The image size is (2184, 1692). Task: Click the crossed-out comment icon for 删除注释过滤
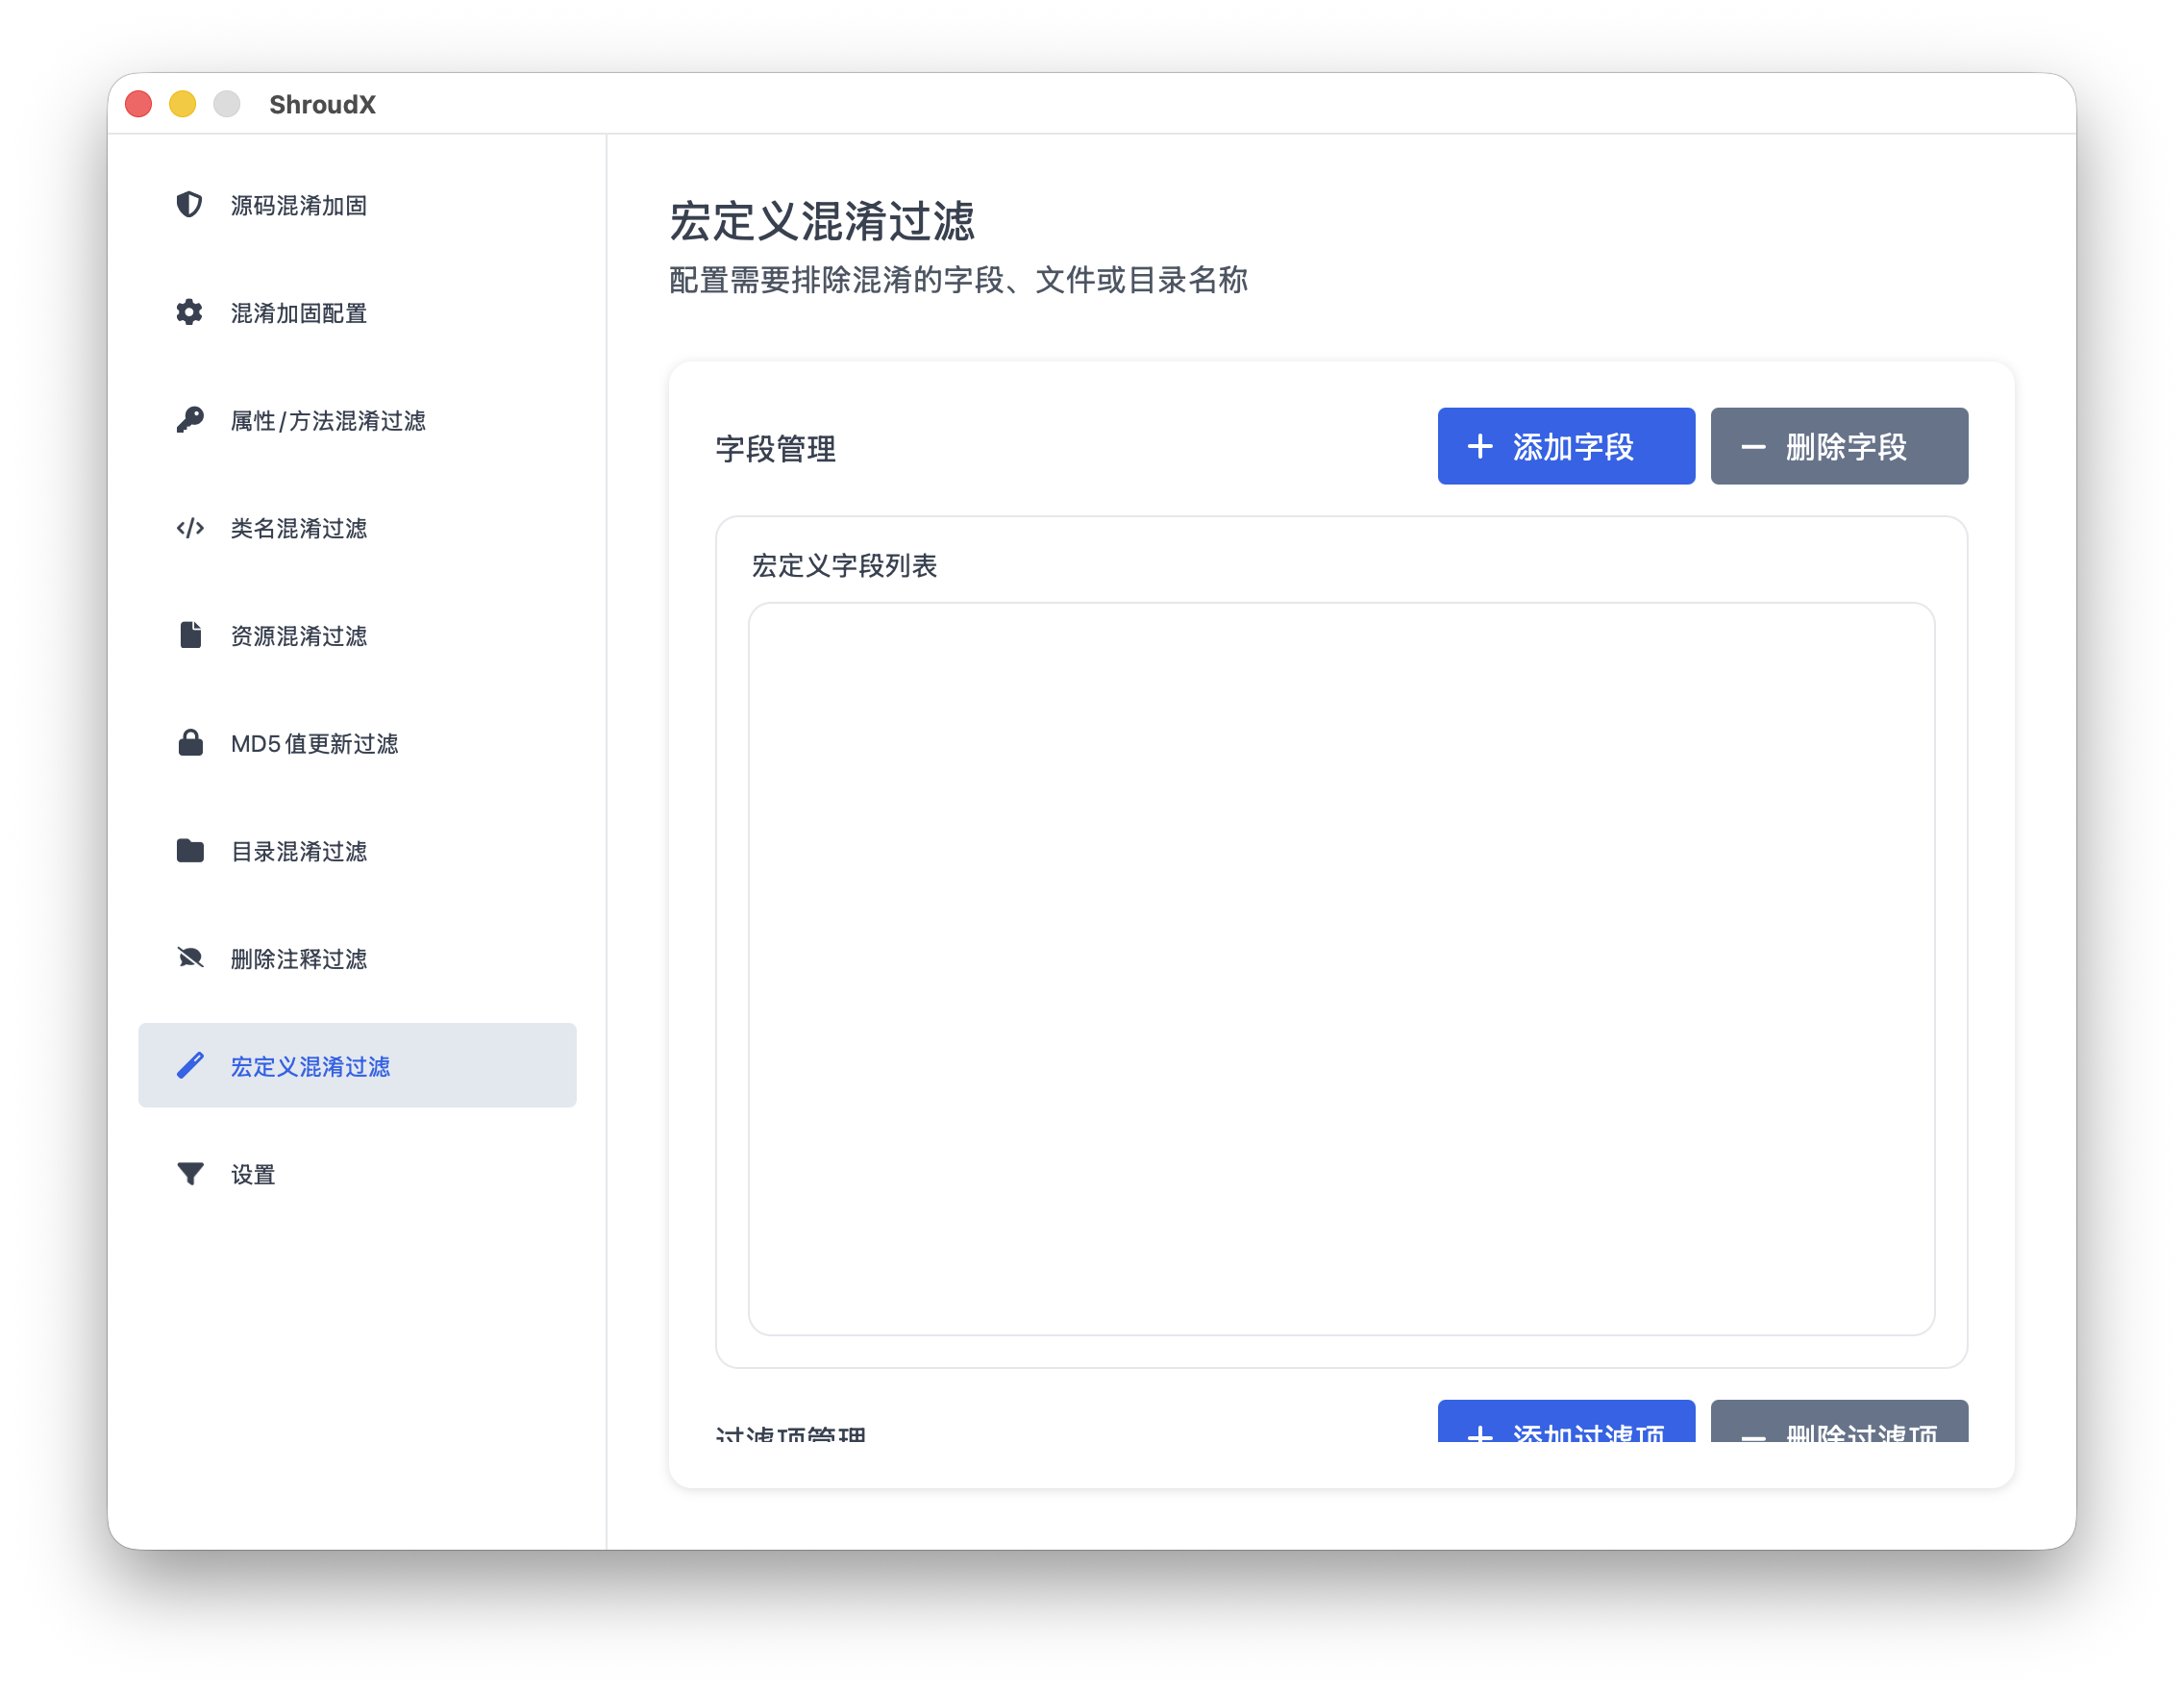click(190, 959)
